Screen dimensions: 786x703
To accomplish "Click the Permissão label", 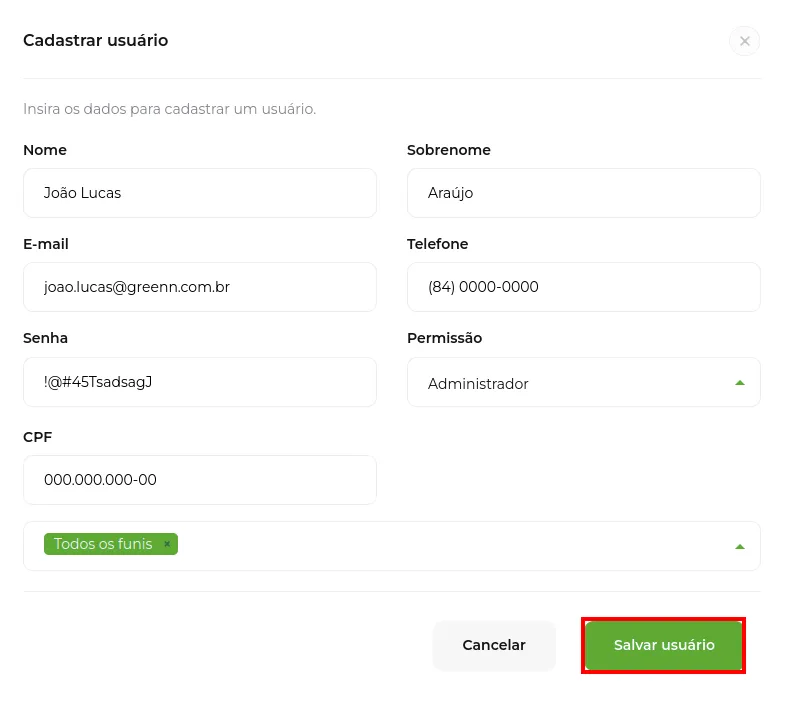I will [x=444, y=338].
